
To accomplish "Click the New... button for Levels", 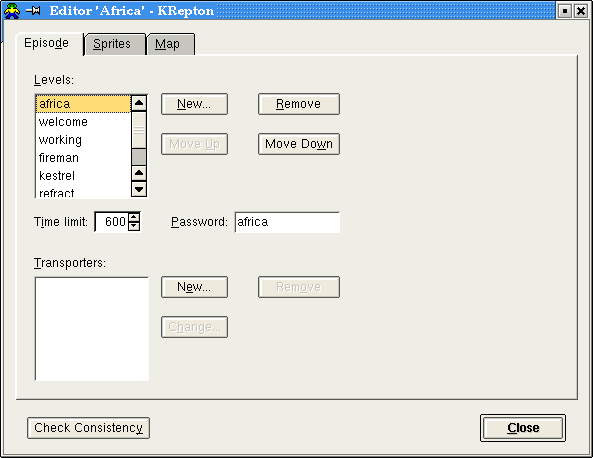I will (x=194, y=104).
